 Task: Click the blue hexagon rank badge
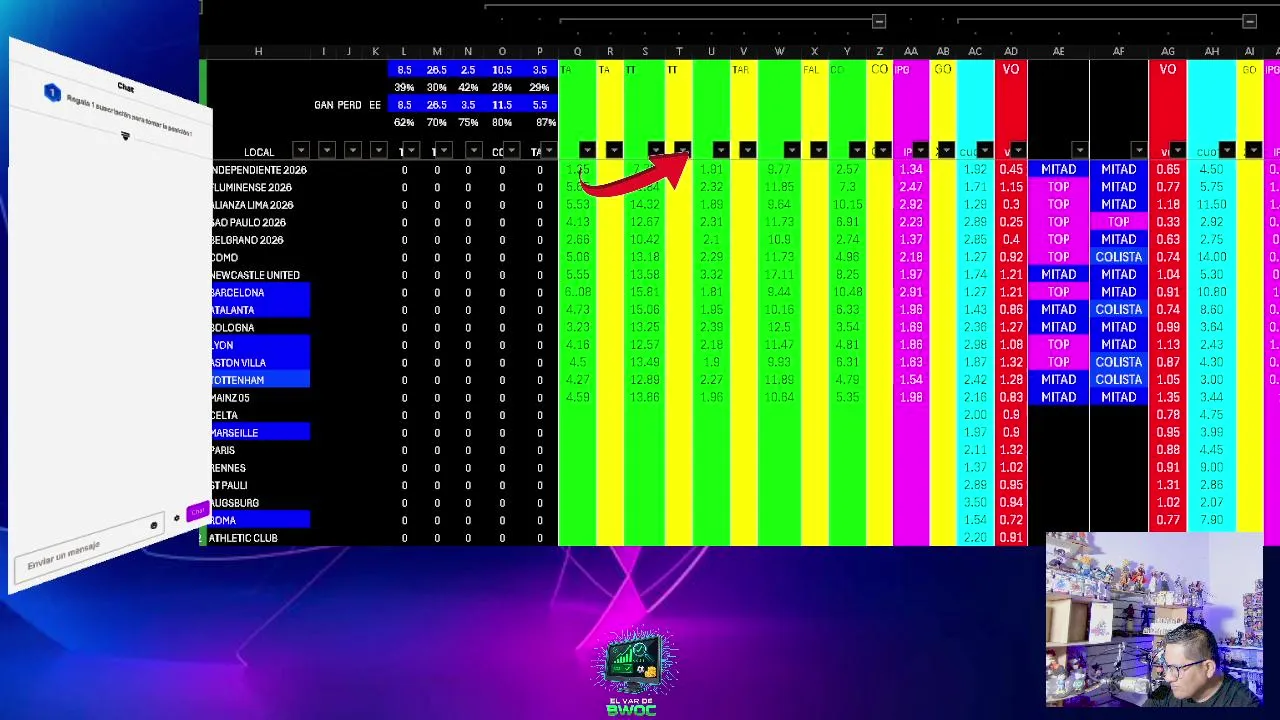click(52, 93)
